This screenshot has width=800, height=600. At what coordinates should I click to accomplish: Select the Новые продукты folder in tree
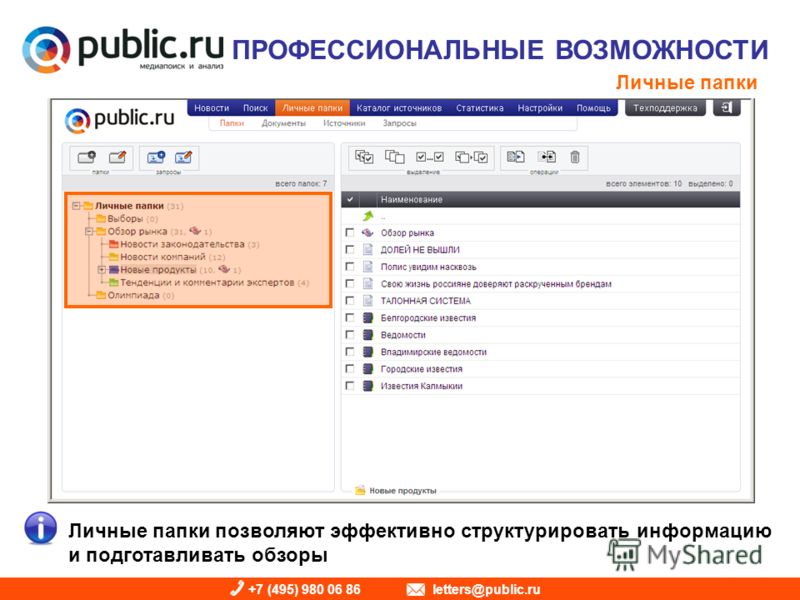(158, 269)
